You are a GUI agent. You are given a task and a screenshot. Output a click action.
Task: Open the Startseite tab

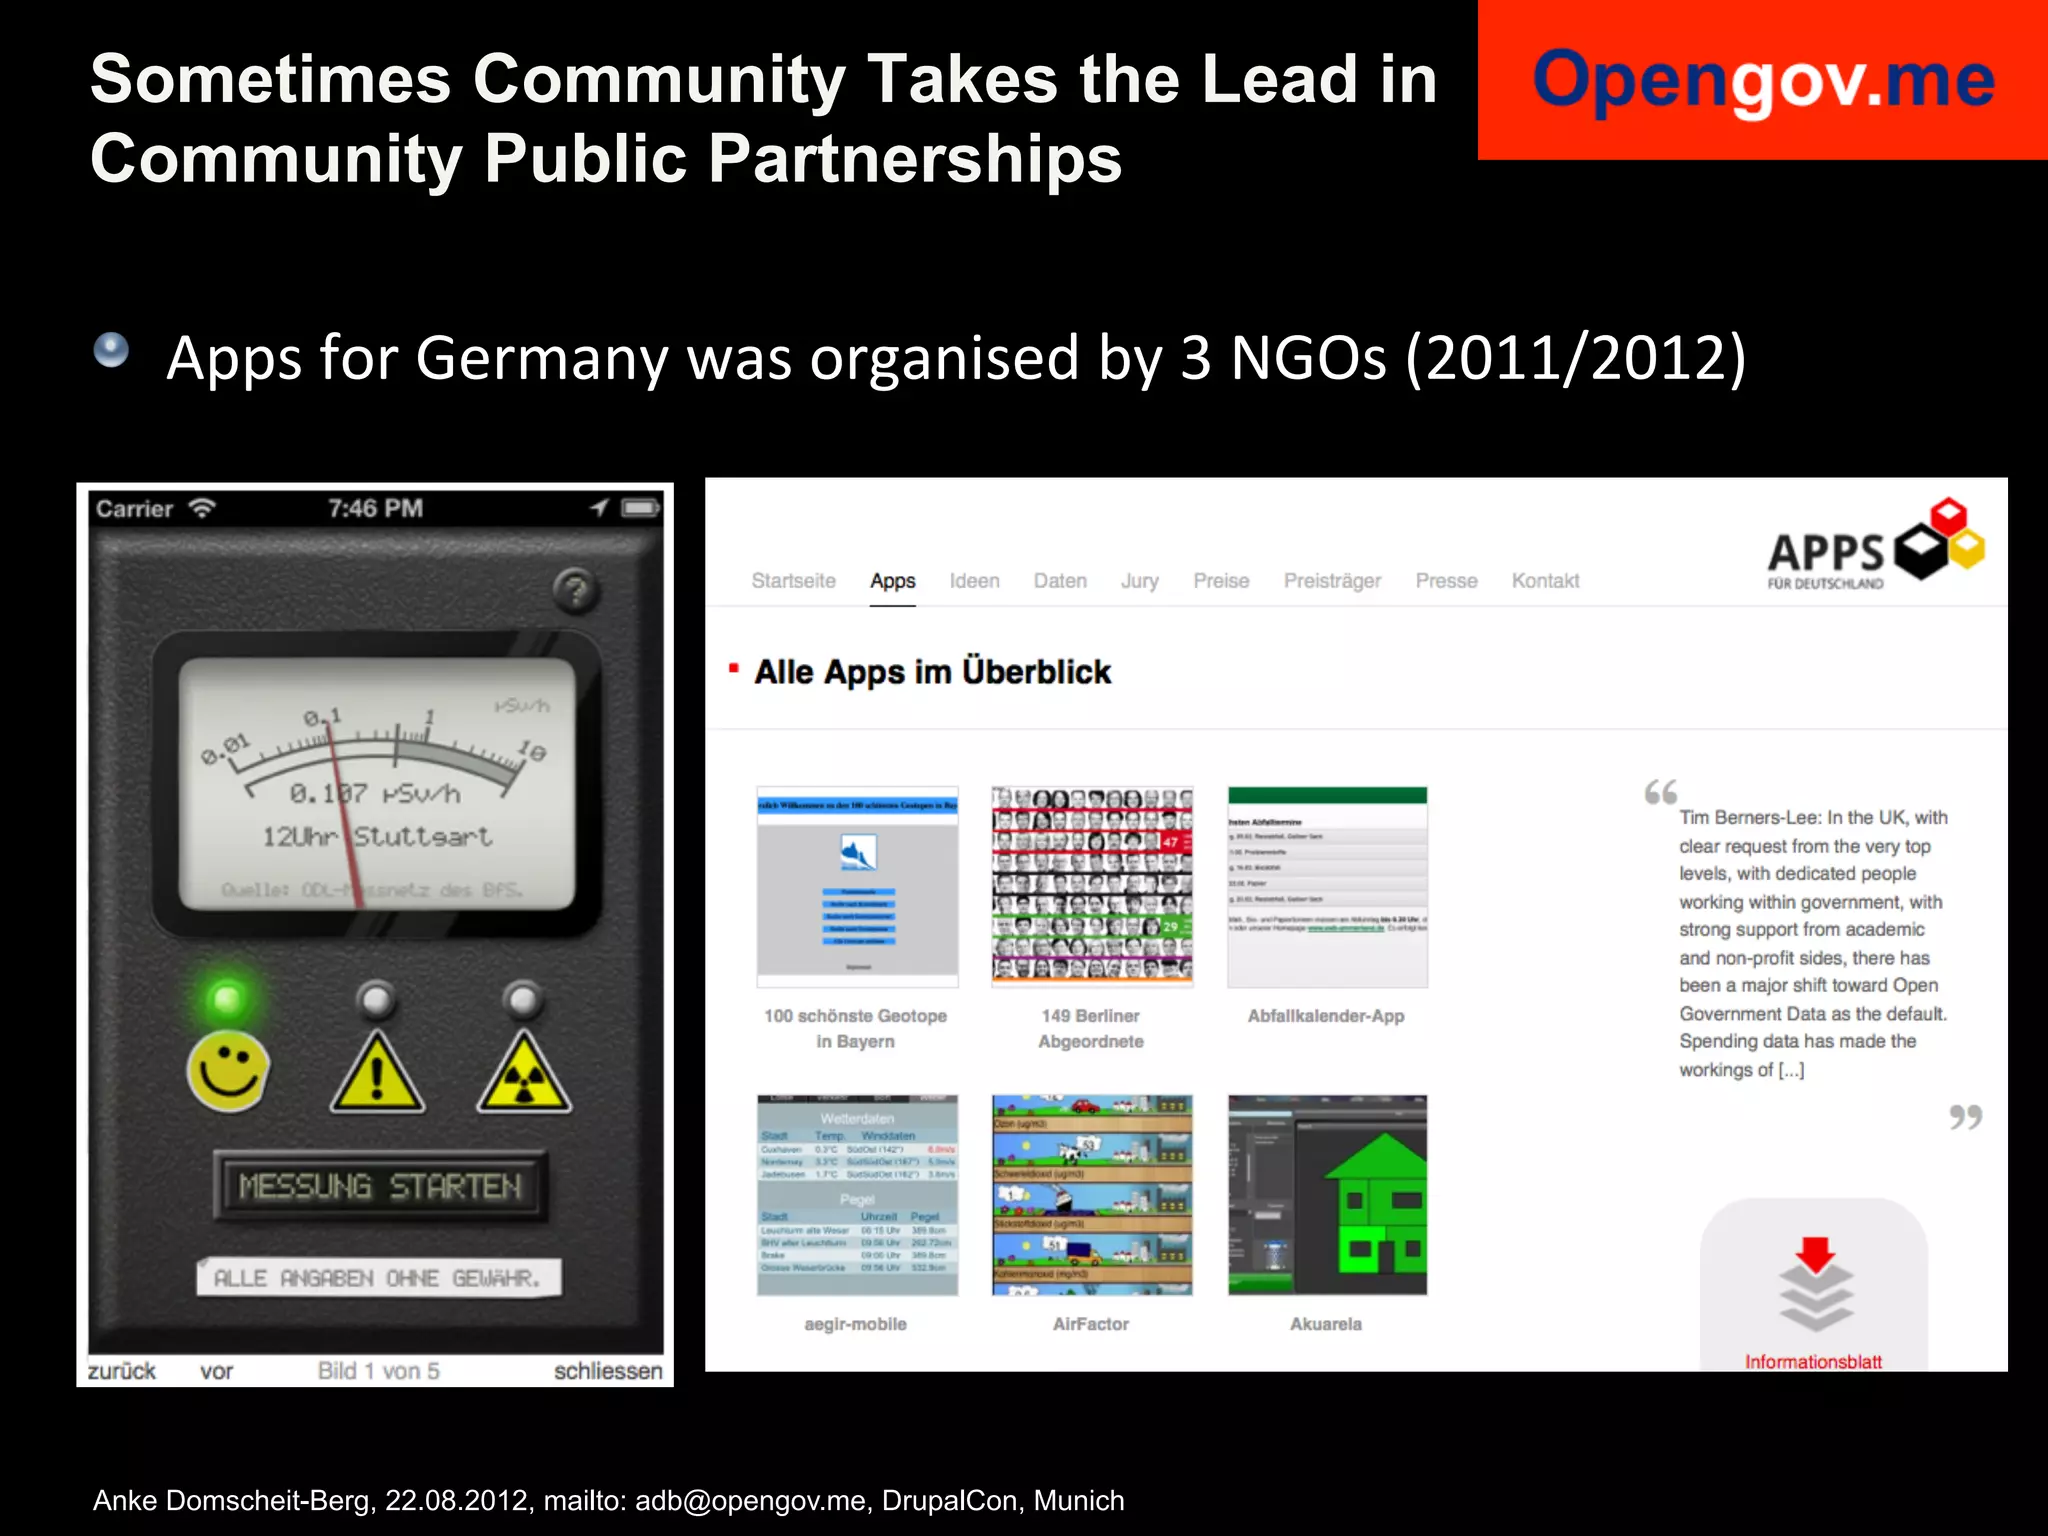click(x=793, y=581)
